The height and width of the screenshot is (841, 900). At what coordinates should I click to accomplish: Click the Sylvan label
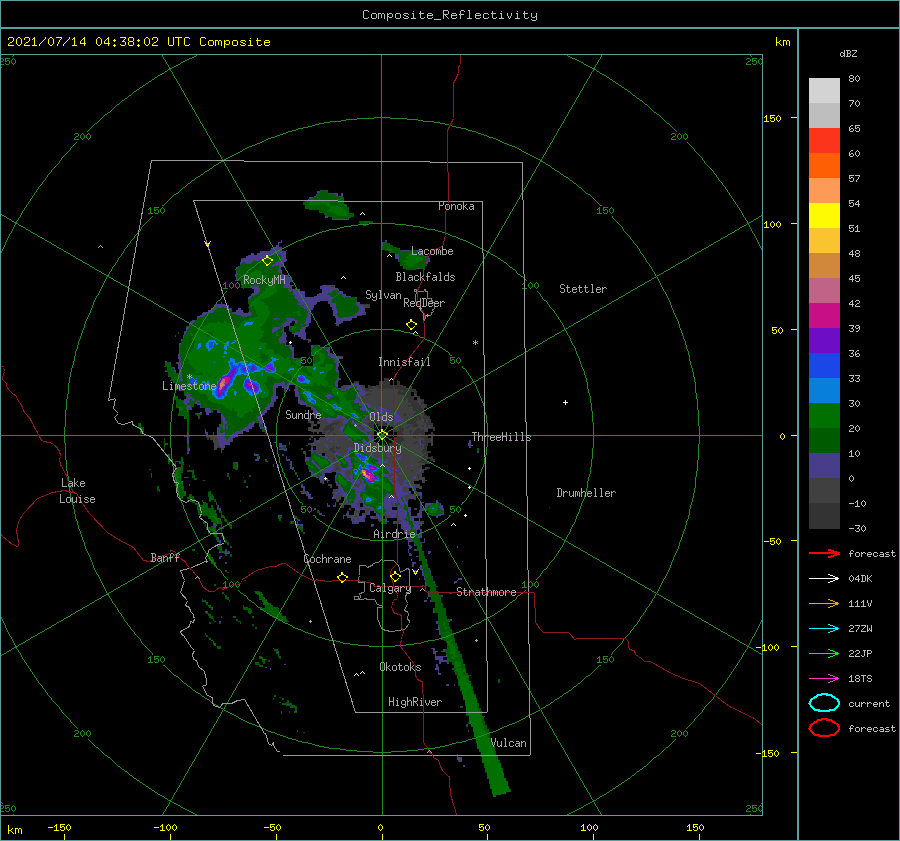pos(383,295)
